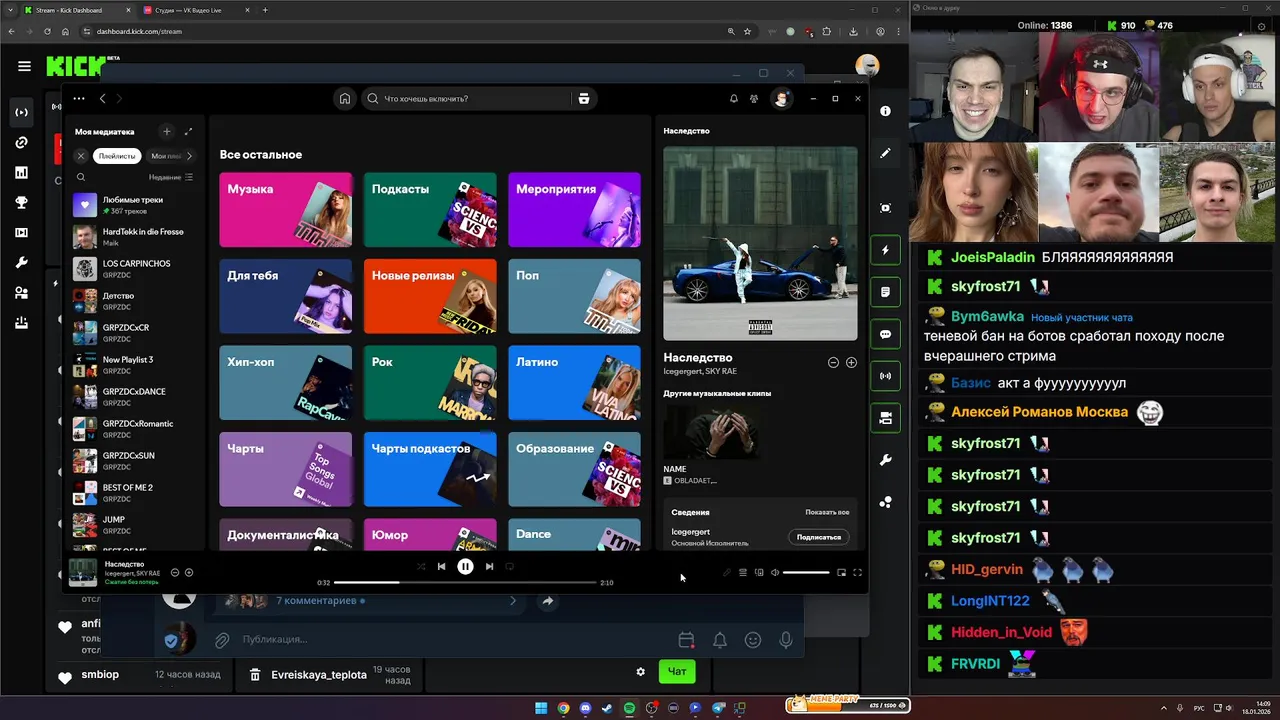This screenshot has width=1280, height=720.
Task: Select the Мои плейлисты filter chip
Action: point(165,156)
